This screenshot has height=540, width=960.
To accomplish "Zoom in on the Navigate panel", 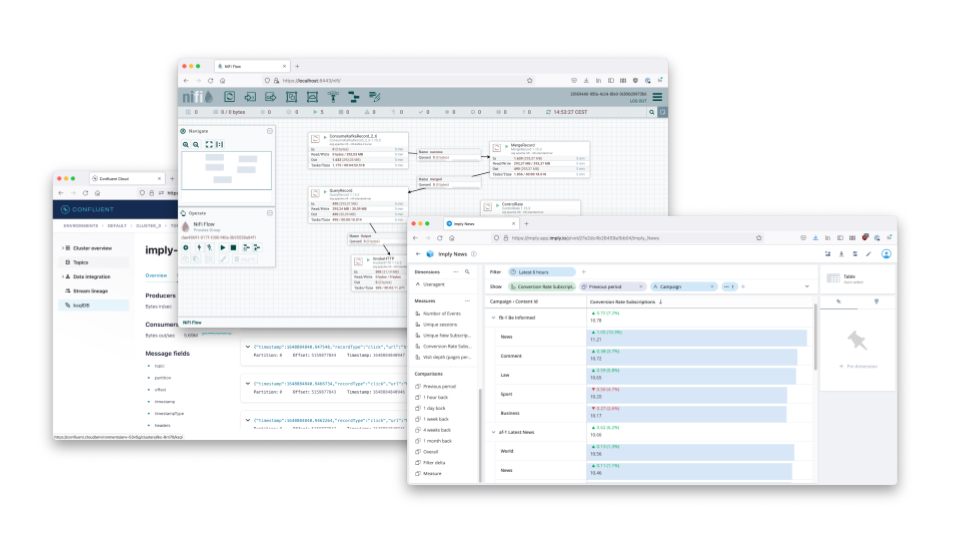I will point(186,144).
